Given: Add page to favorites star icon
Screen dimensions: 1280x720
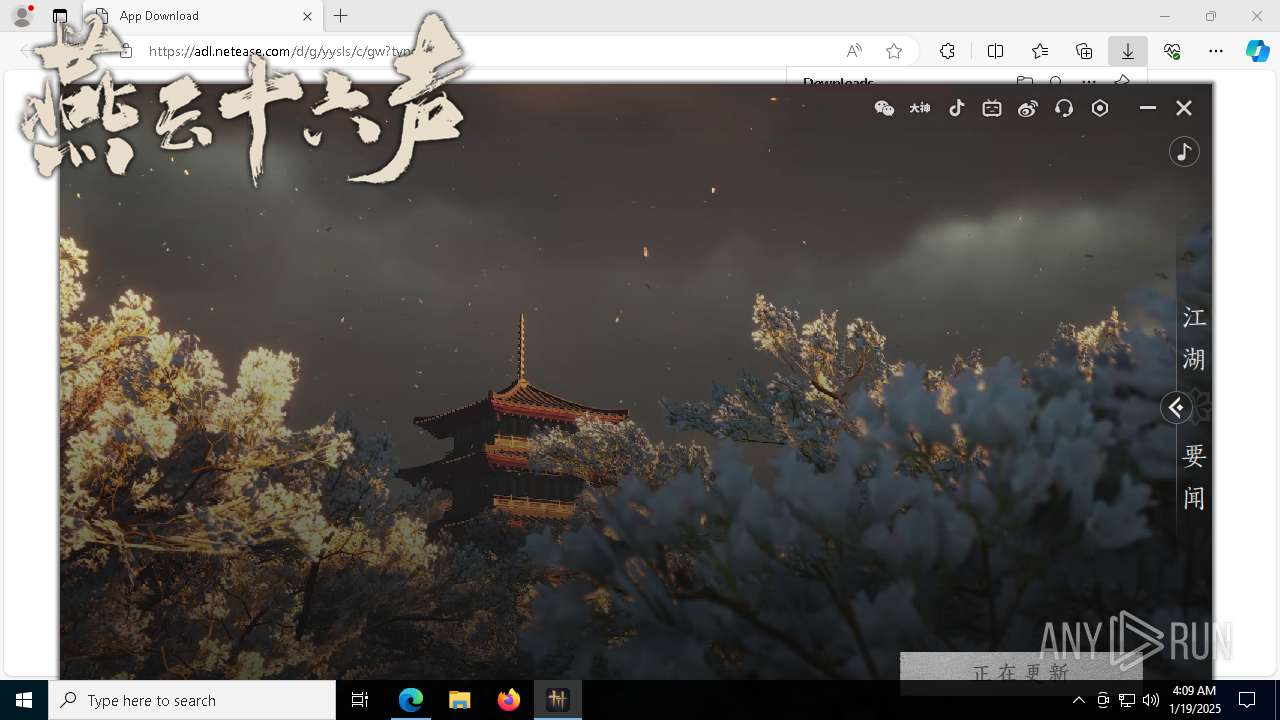Looking at the screenshot, I should click(x=894, y=51).
